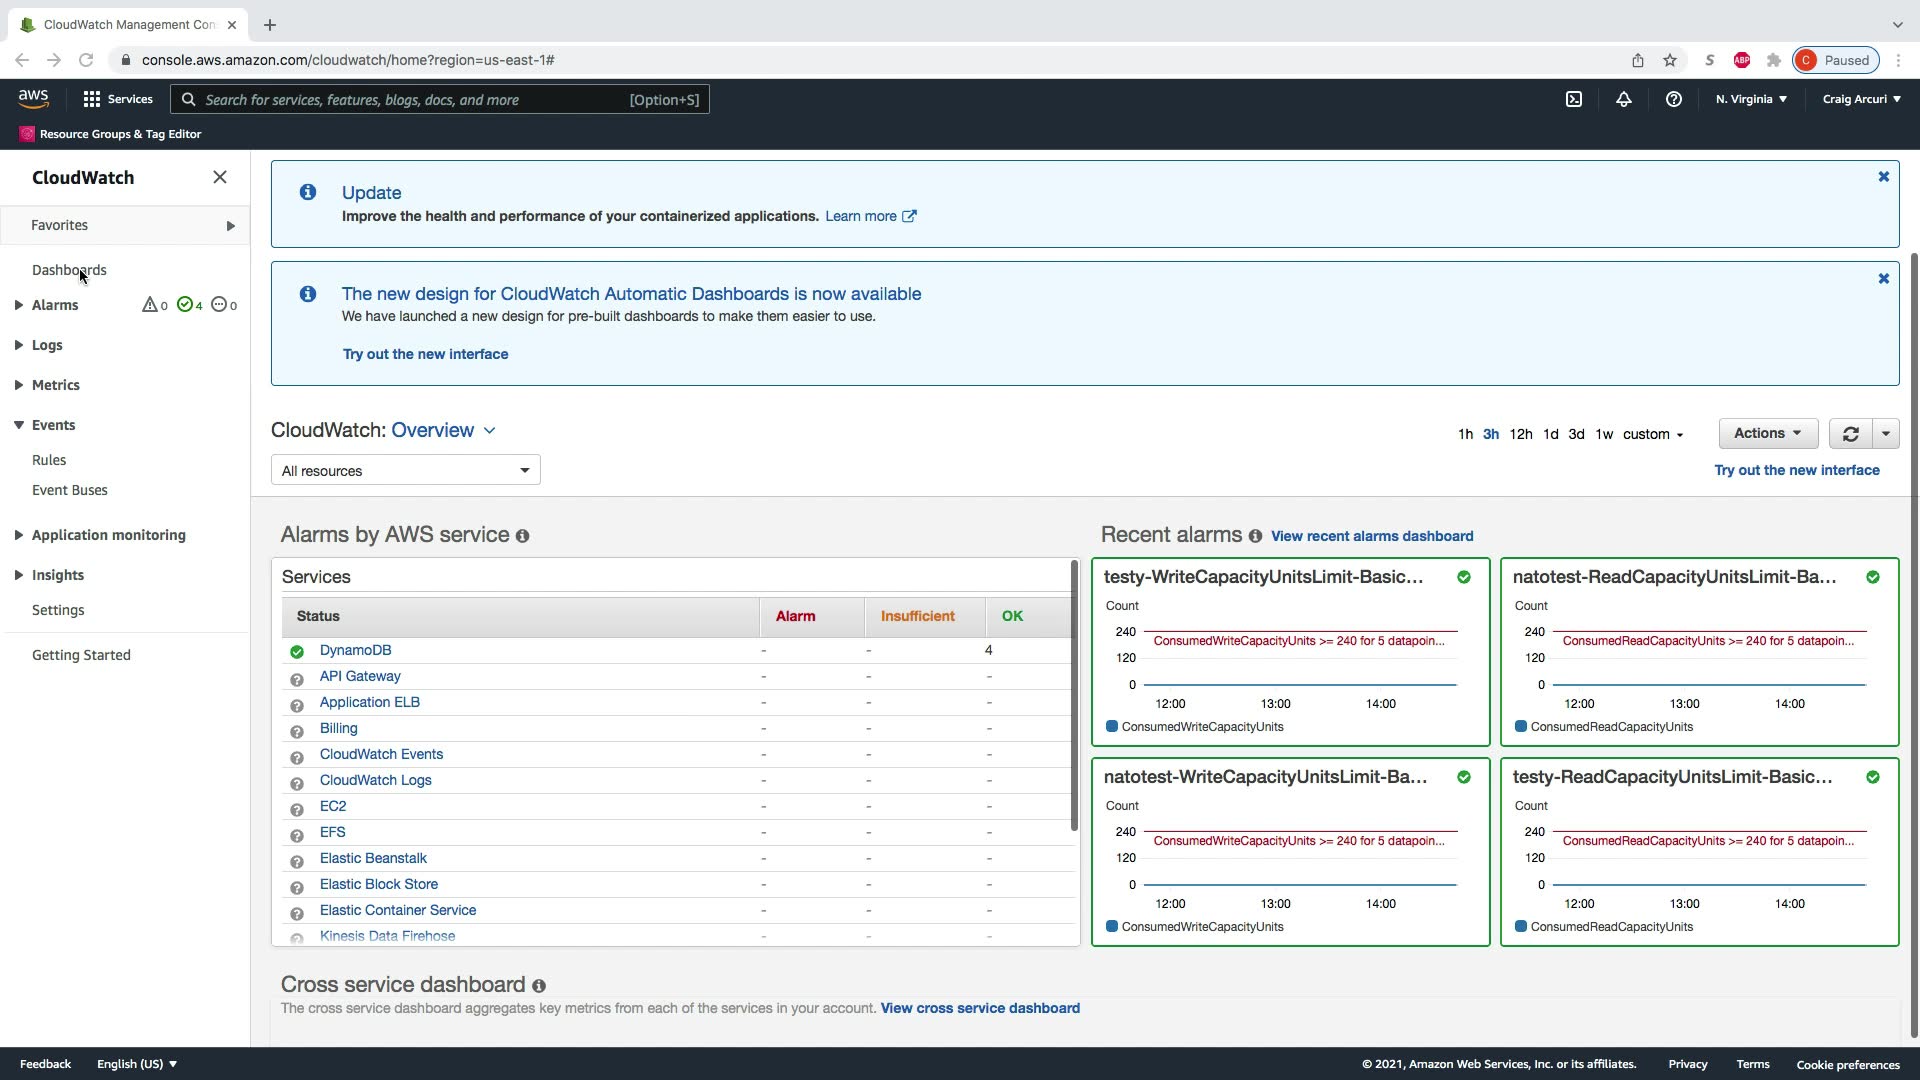Click the Services grid icon
This screenshot has height=1080, width=1920.
point(92,99)
